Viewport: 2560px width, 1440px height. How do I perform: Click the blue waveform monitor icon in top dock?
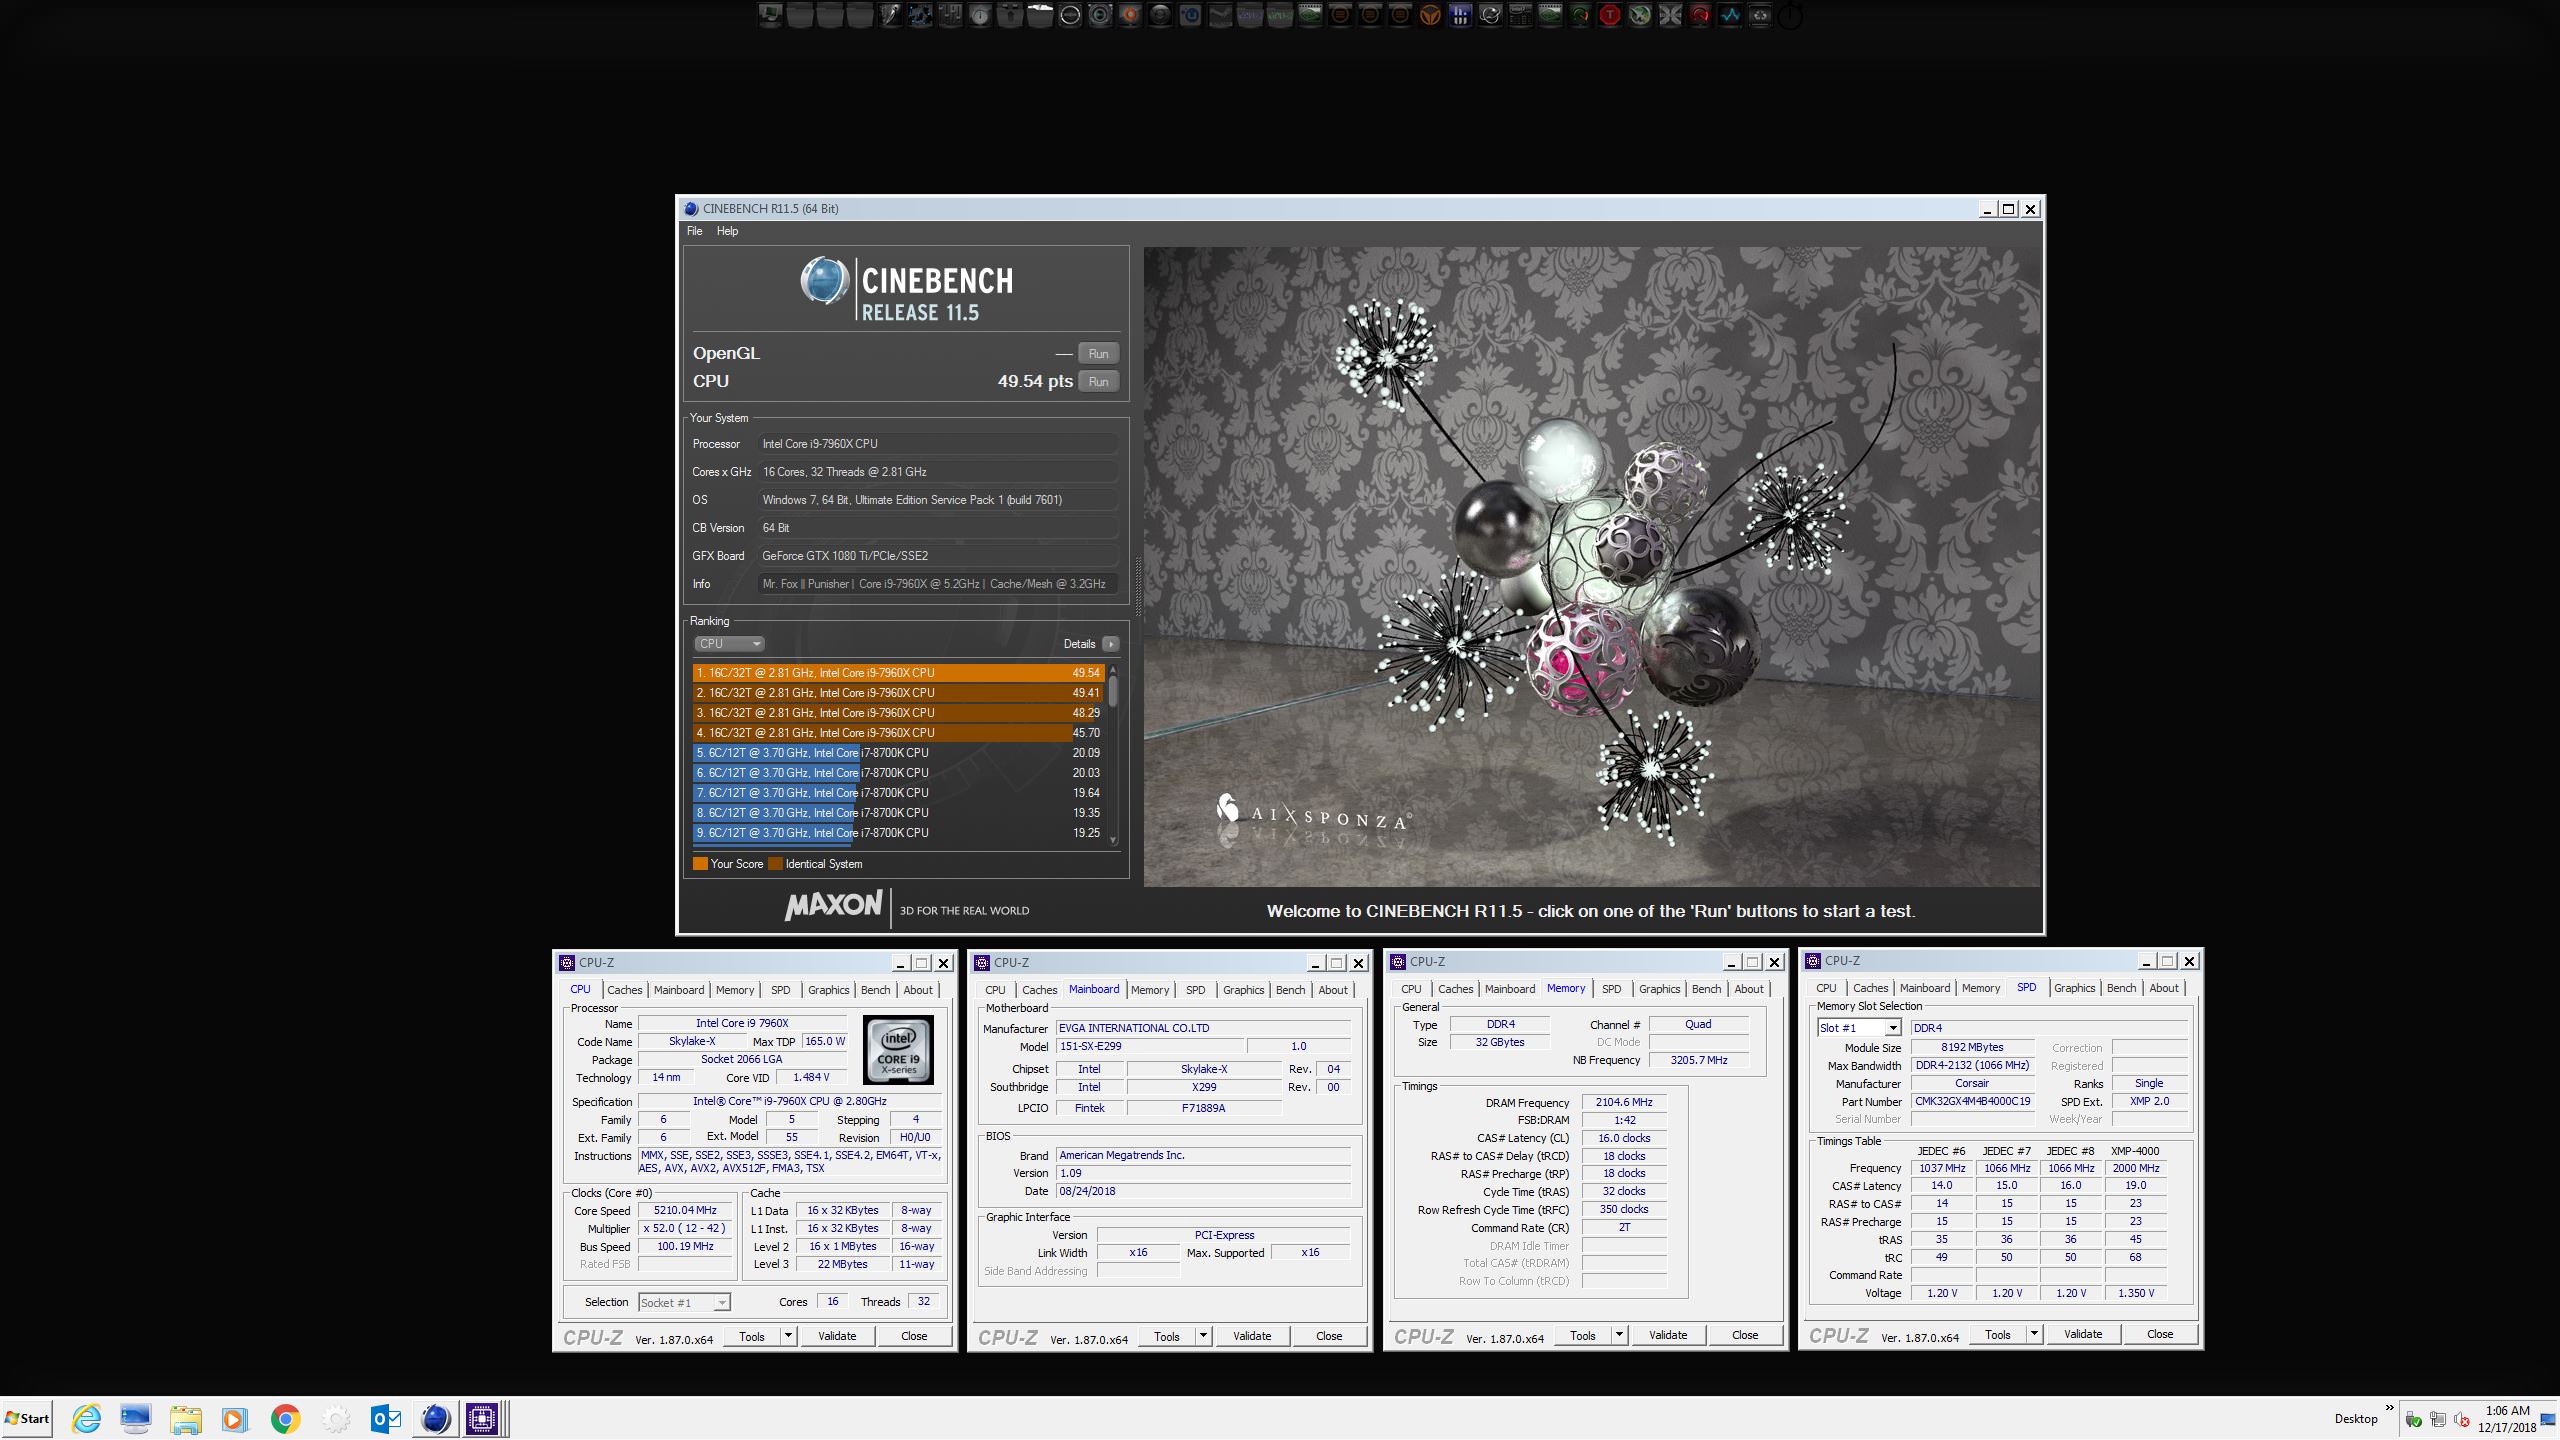(1730, 15)
